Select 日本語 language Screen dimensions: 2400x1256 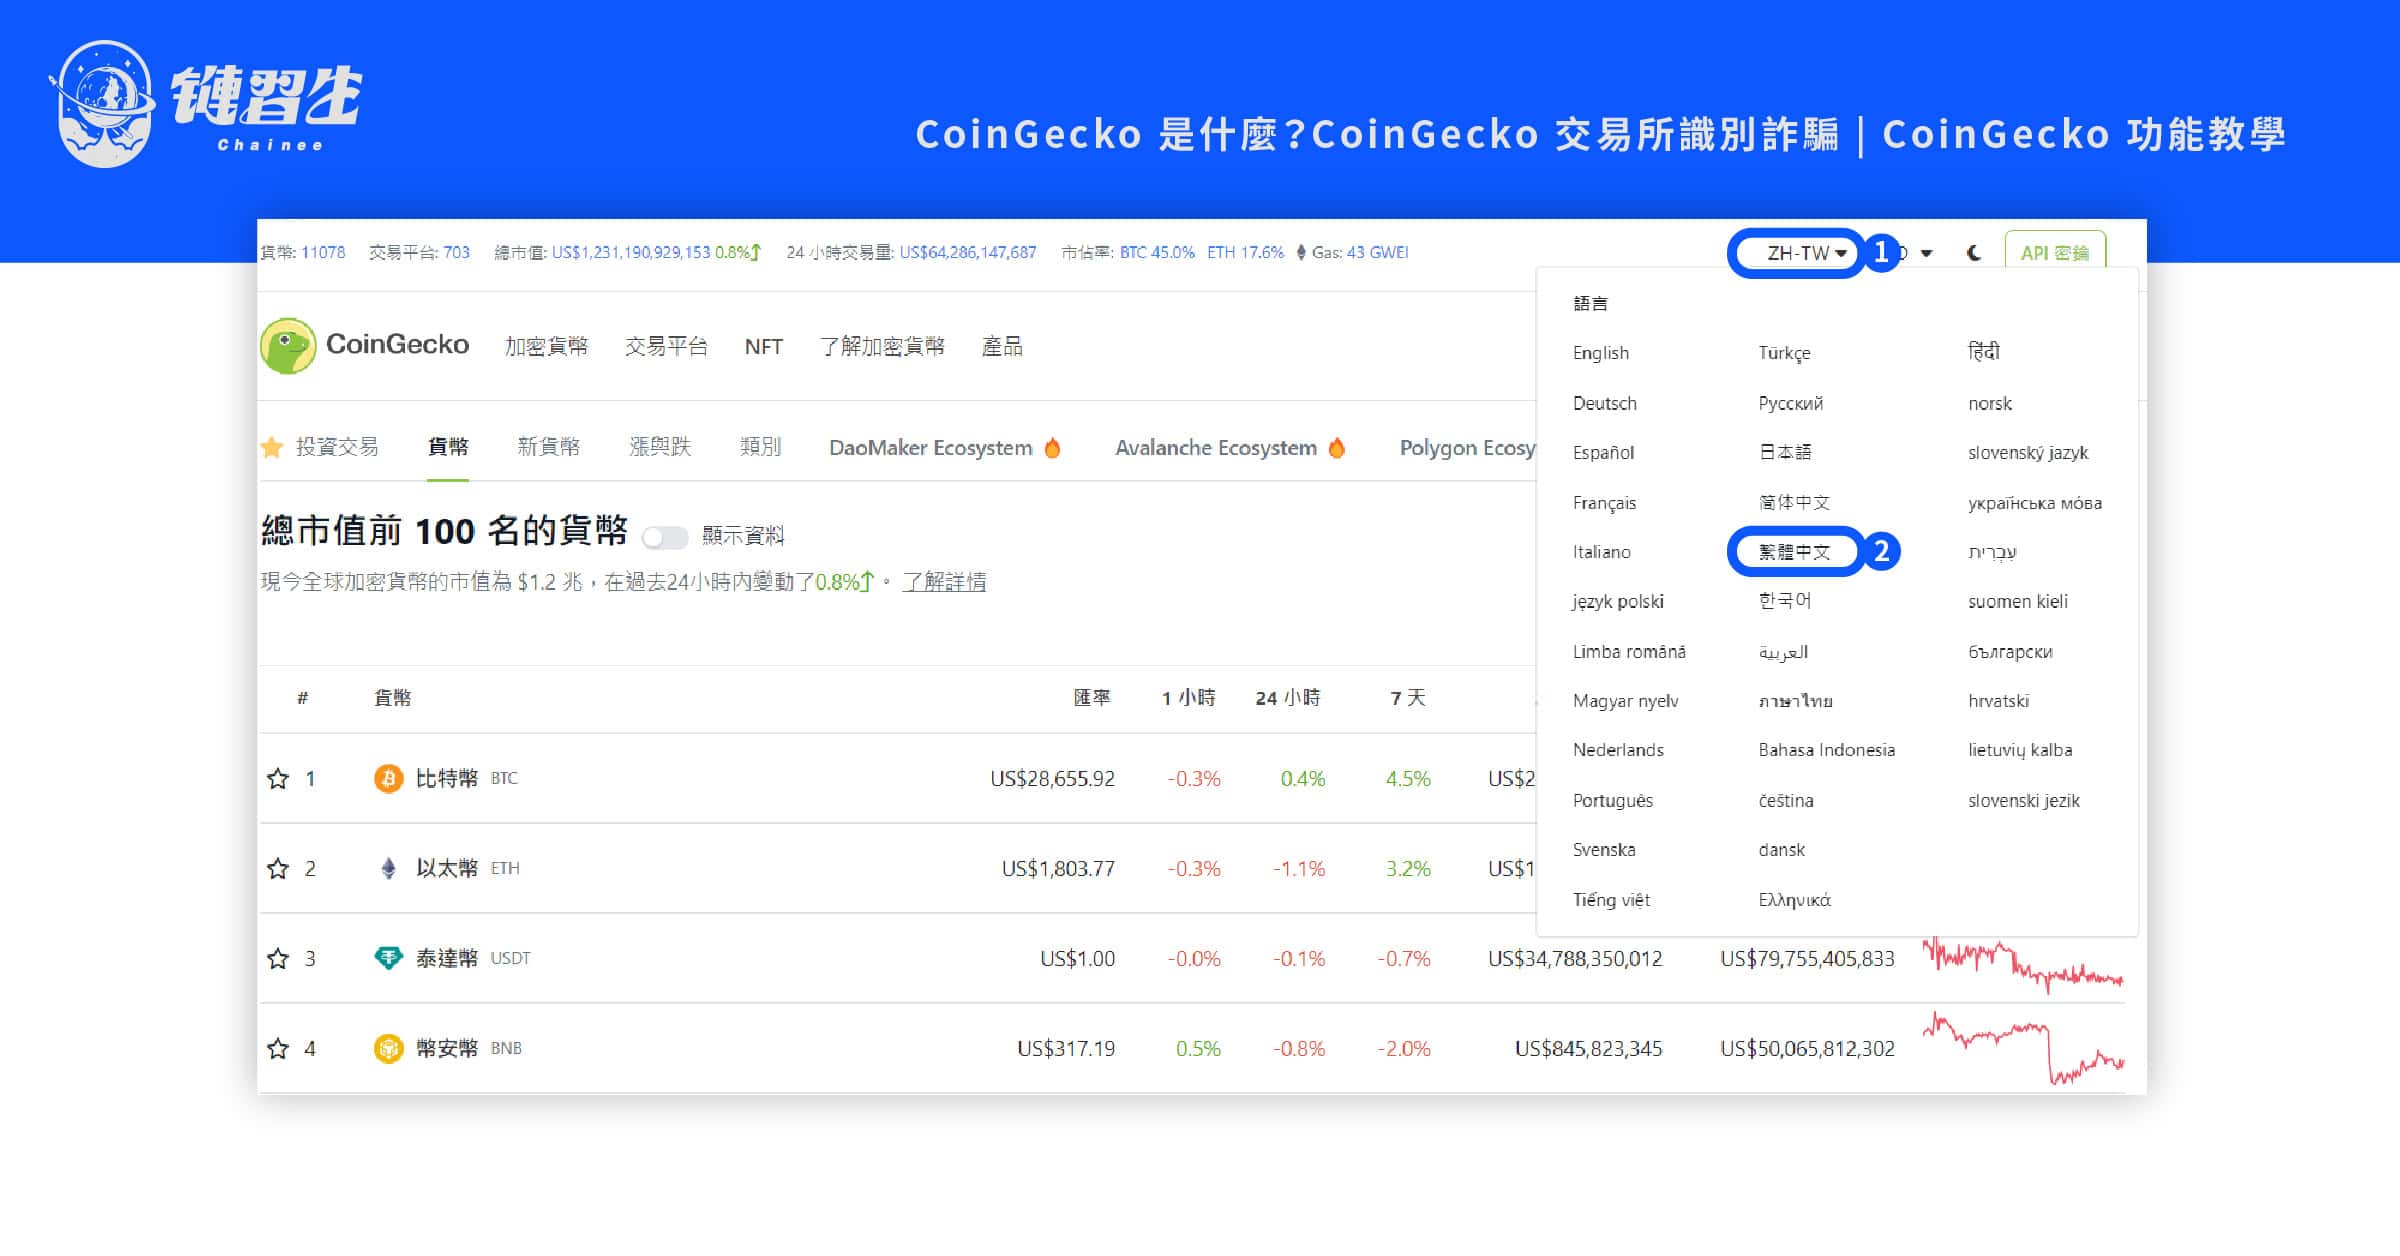[x=1785, y=452]
